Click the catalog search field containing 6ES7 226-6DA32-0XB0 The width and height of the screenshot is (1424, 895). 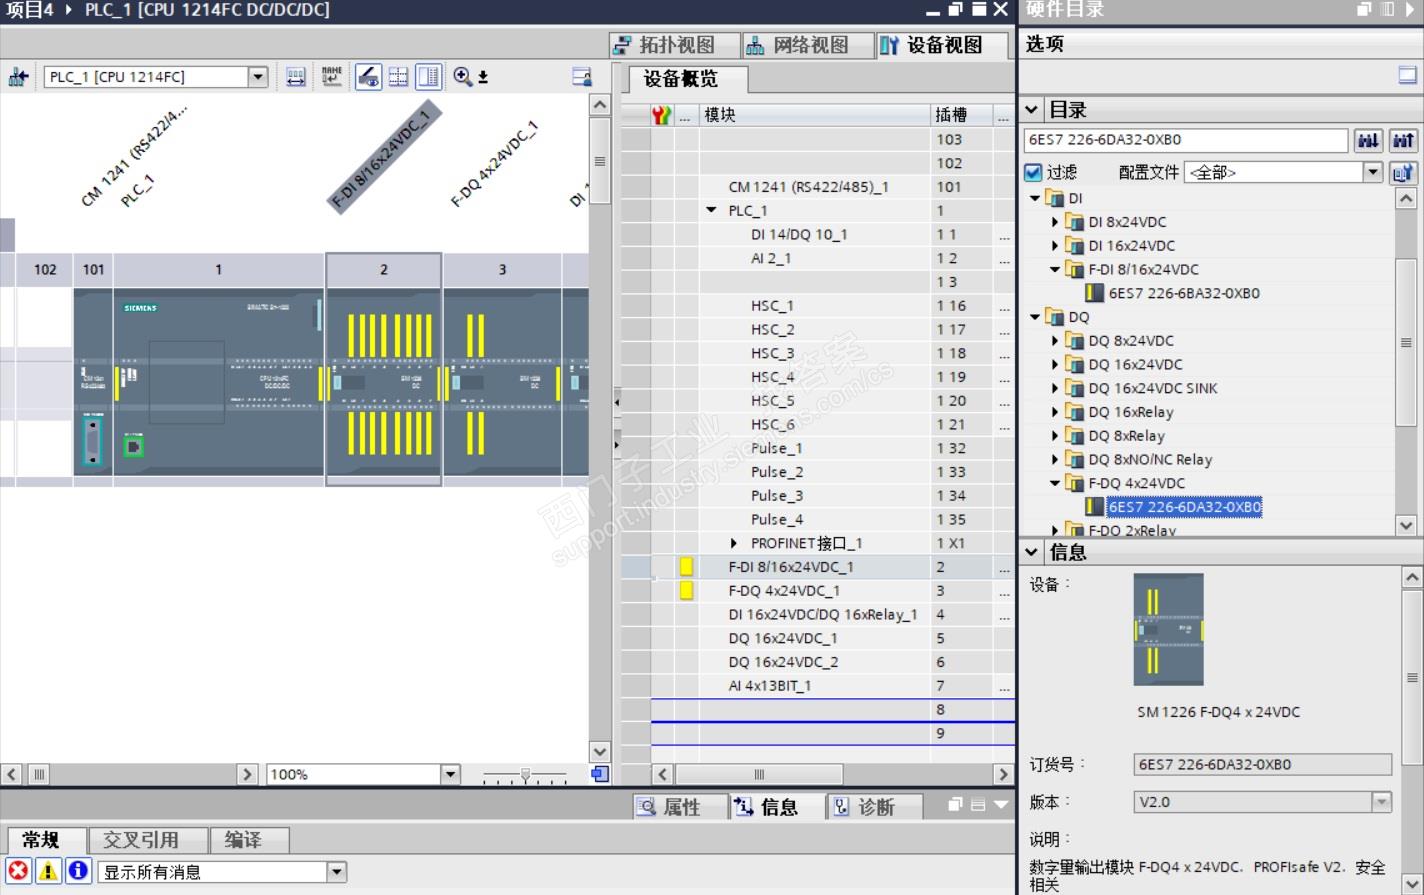click(x=1186, y=140)
